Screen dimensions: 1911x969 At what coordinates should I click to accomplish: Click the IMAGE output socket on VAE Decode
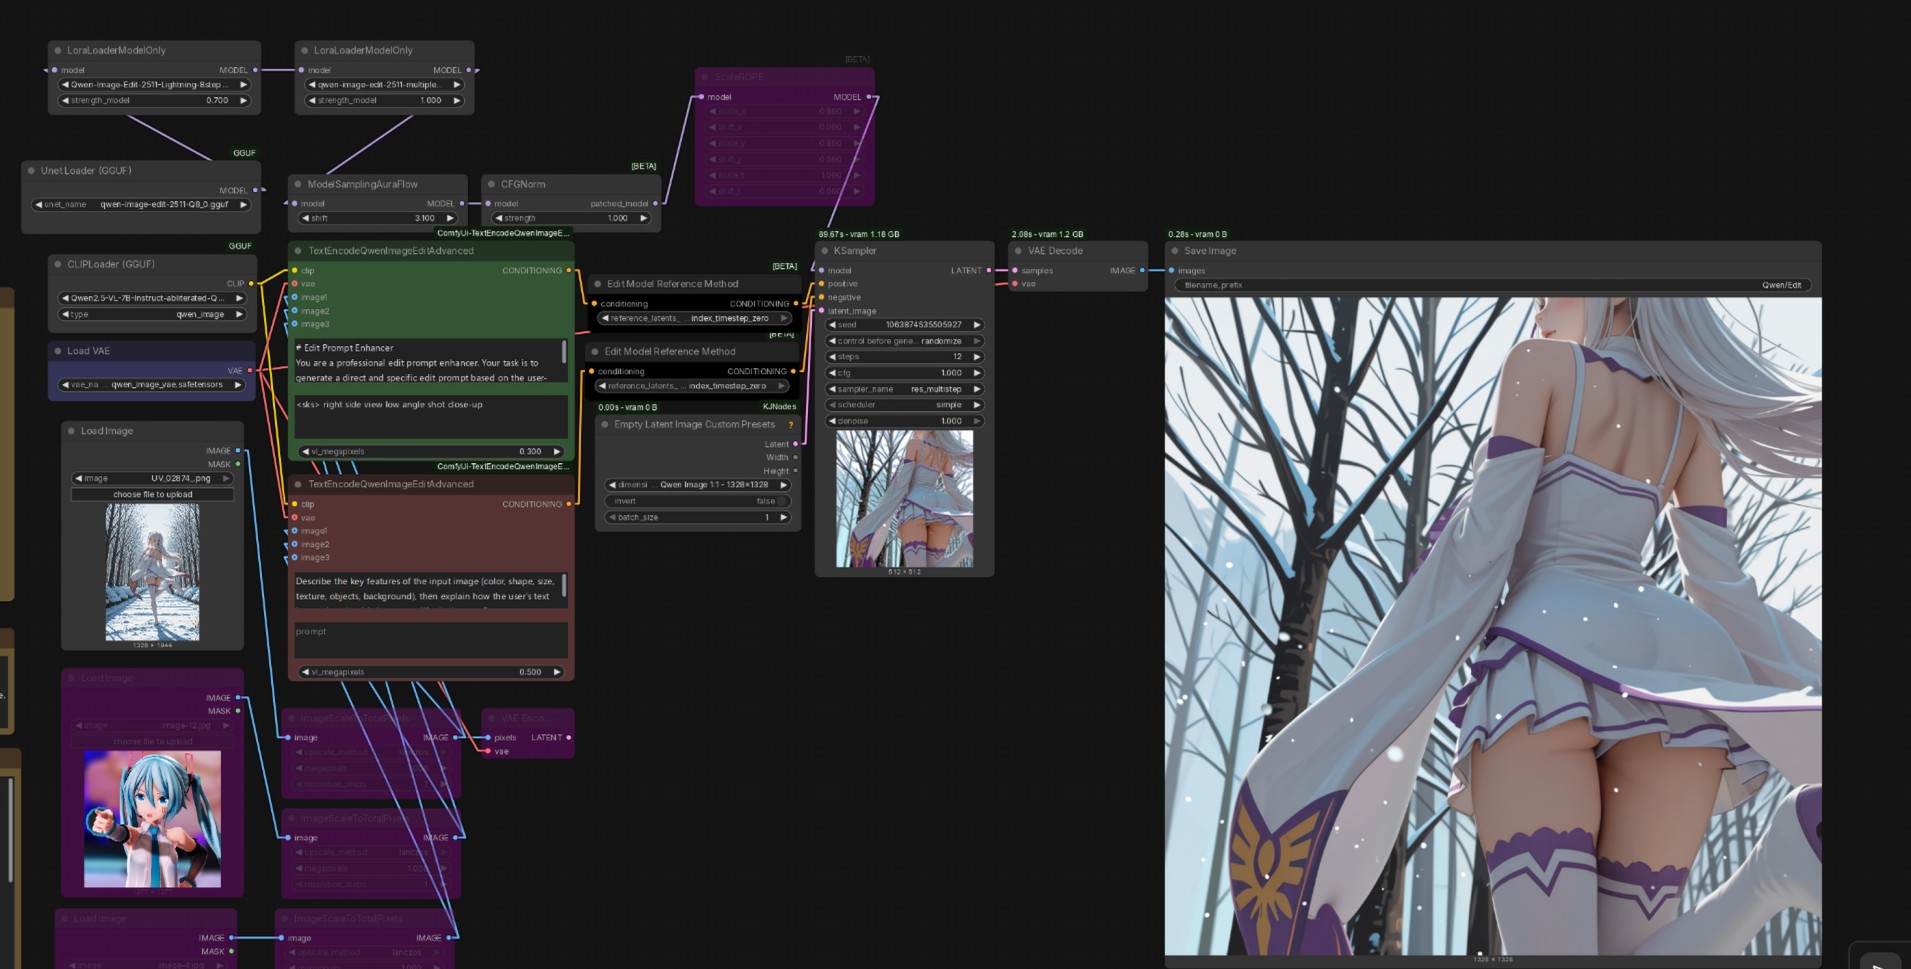click(1142, 270)
